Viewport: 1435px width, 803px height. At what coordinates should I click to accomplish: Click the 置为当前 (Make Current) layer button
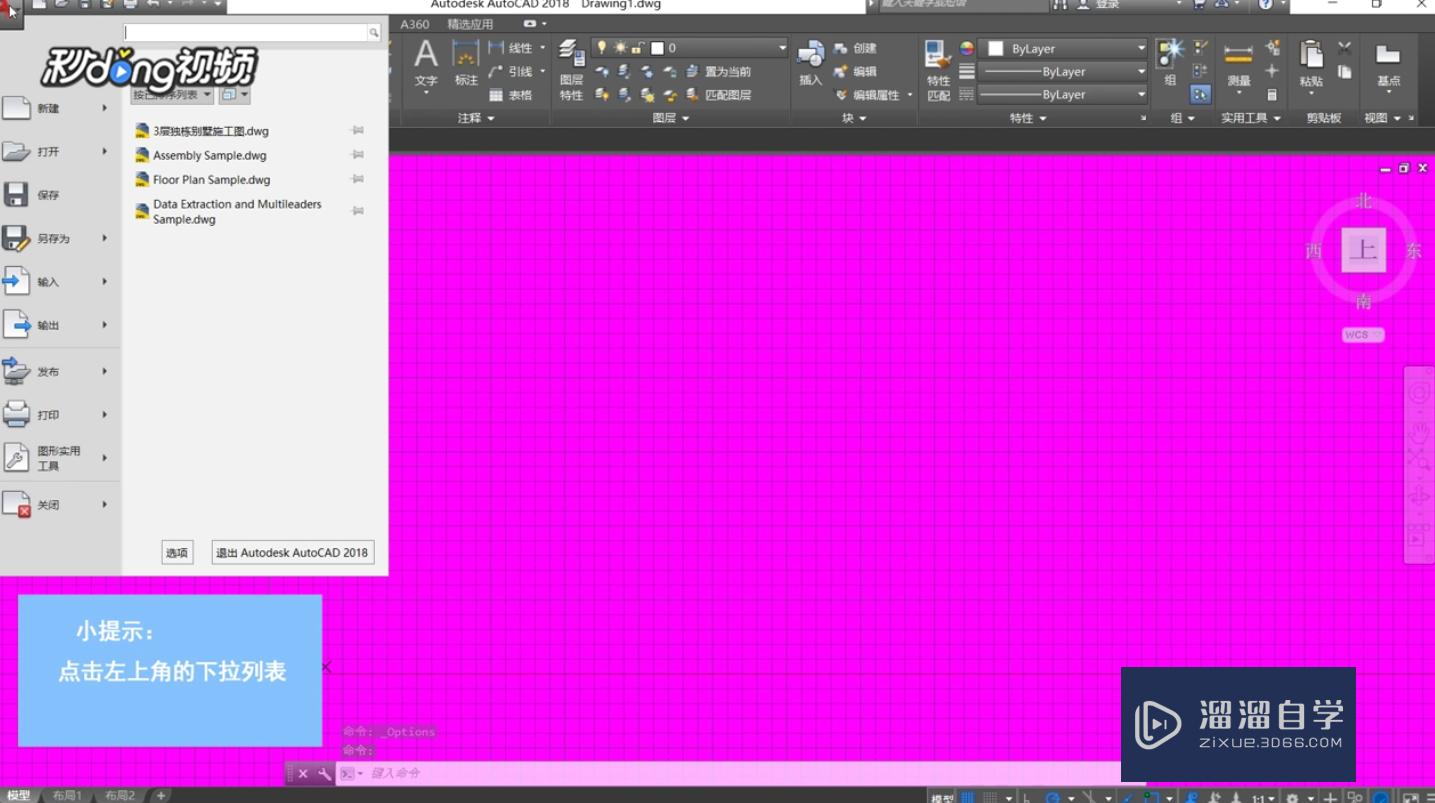coord(719,72)
